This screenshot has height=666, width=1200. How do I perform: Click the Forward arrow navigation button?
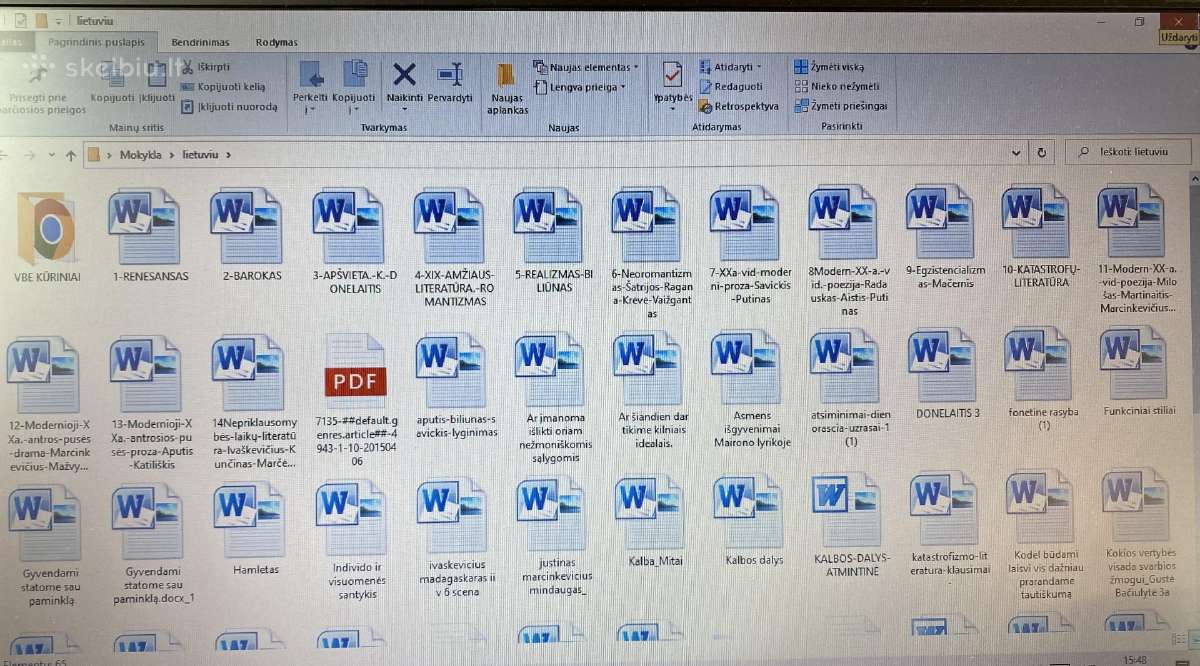[31, 155]
